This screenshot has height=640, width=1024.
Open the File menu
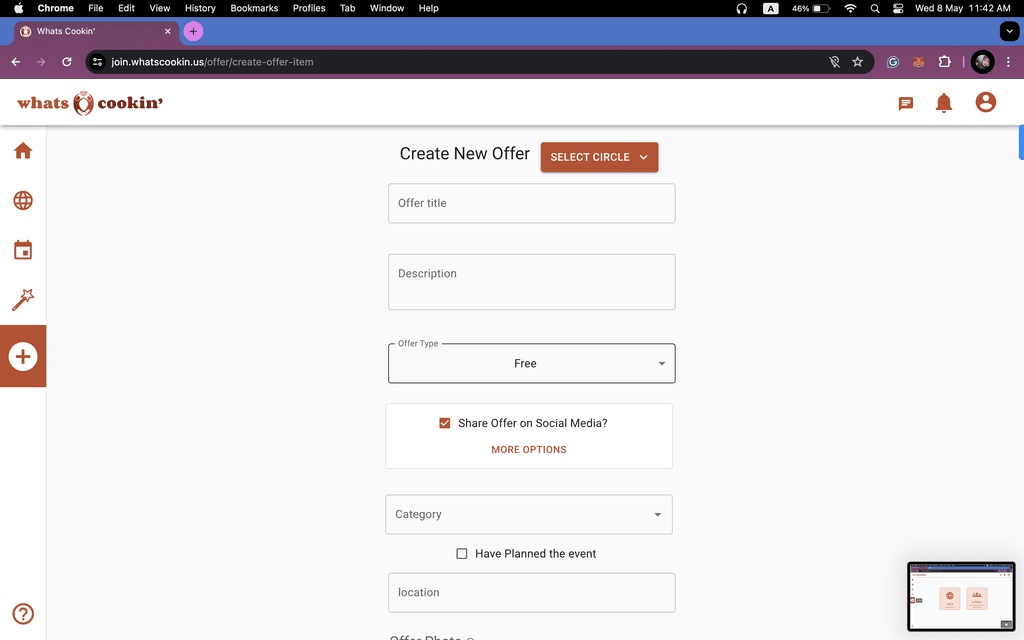point(95,8)
